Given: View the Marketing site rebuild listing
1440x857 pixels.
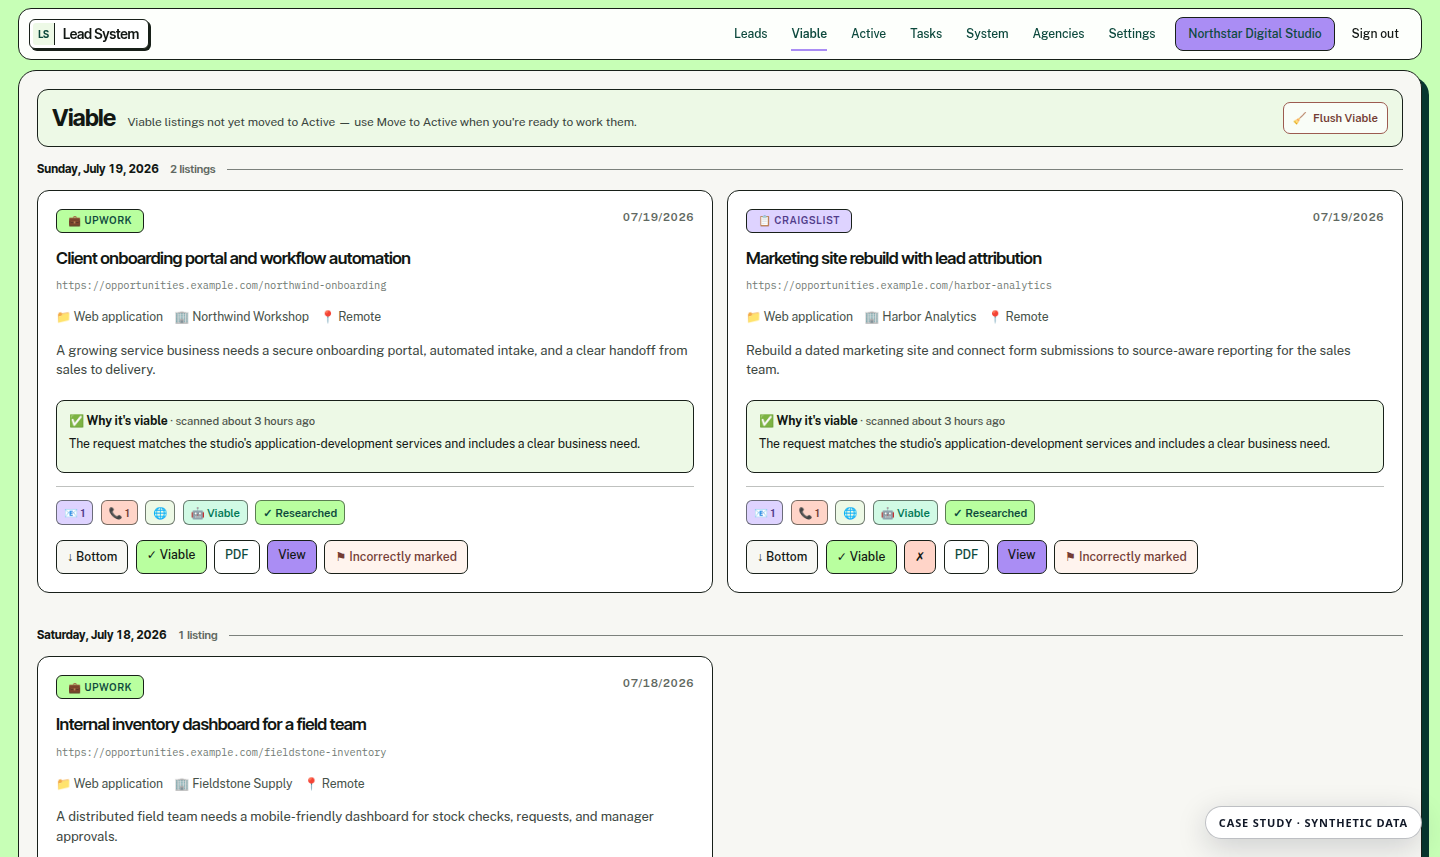Looking at the screenshot, I should click(x=1022, y=557).
